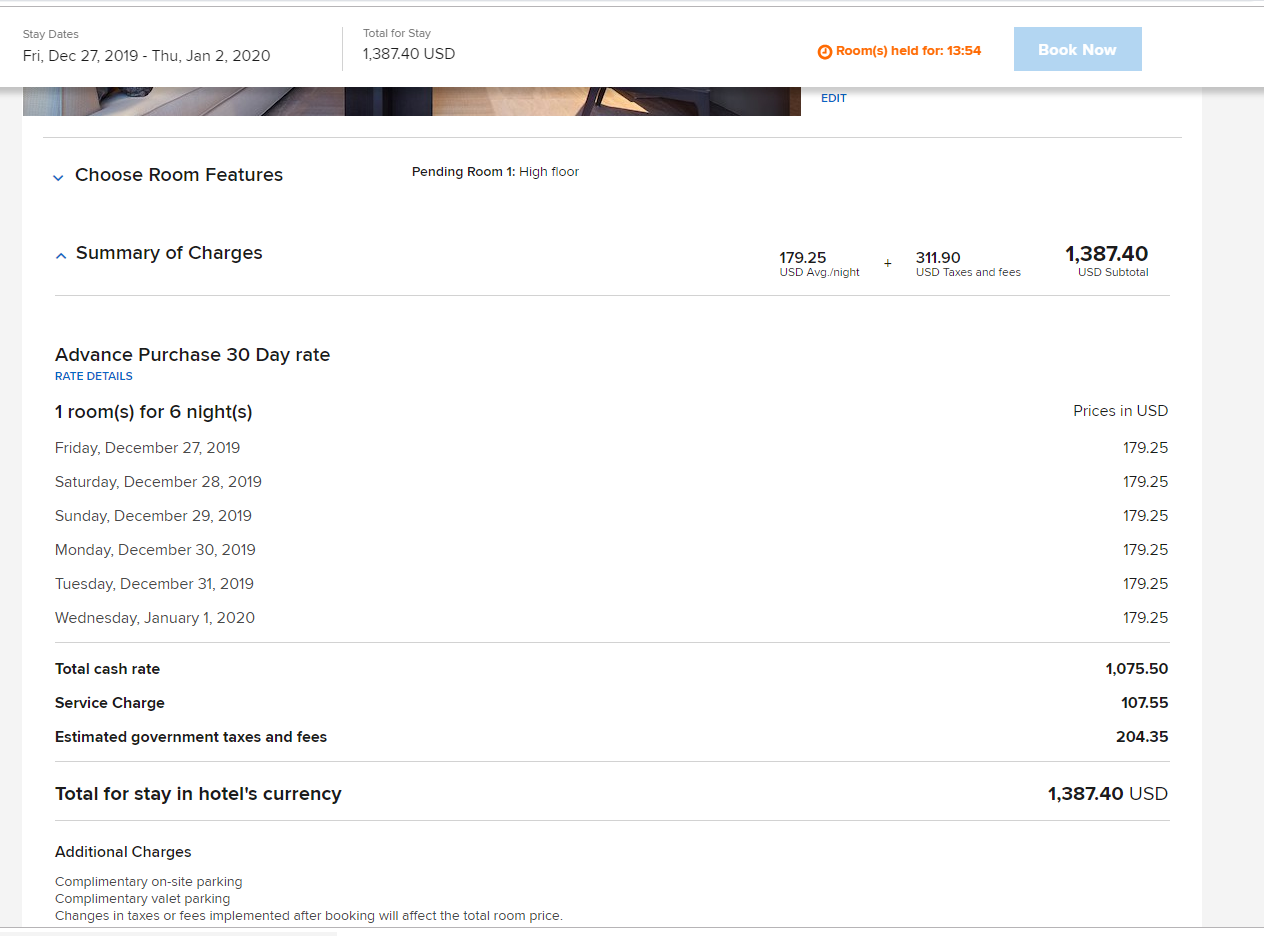Click the Sunday, December 29, 2019 row
The width and height of the screenshot is (1264, 936).
point(611,516)
